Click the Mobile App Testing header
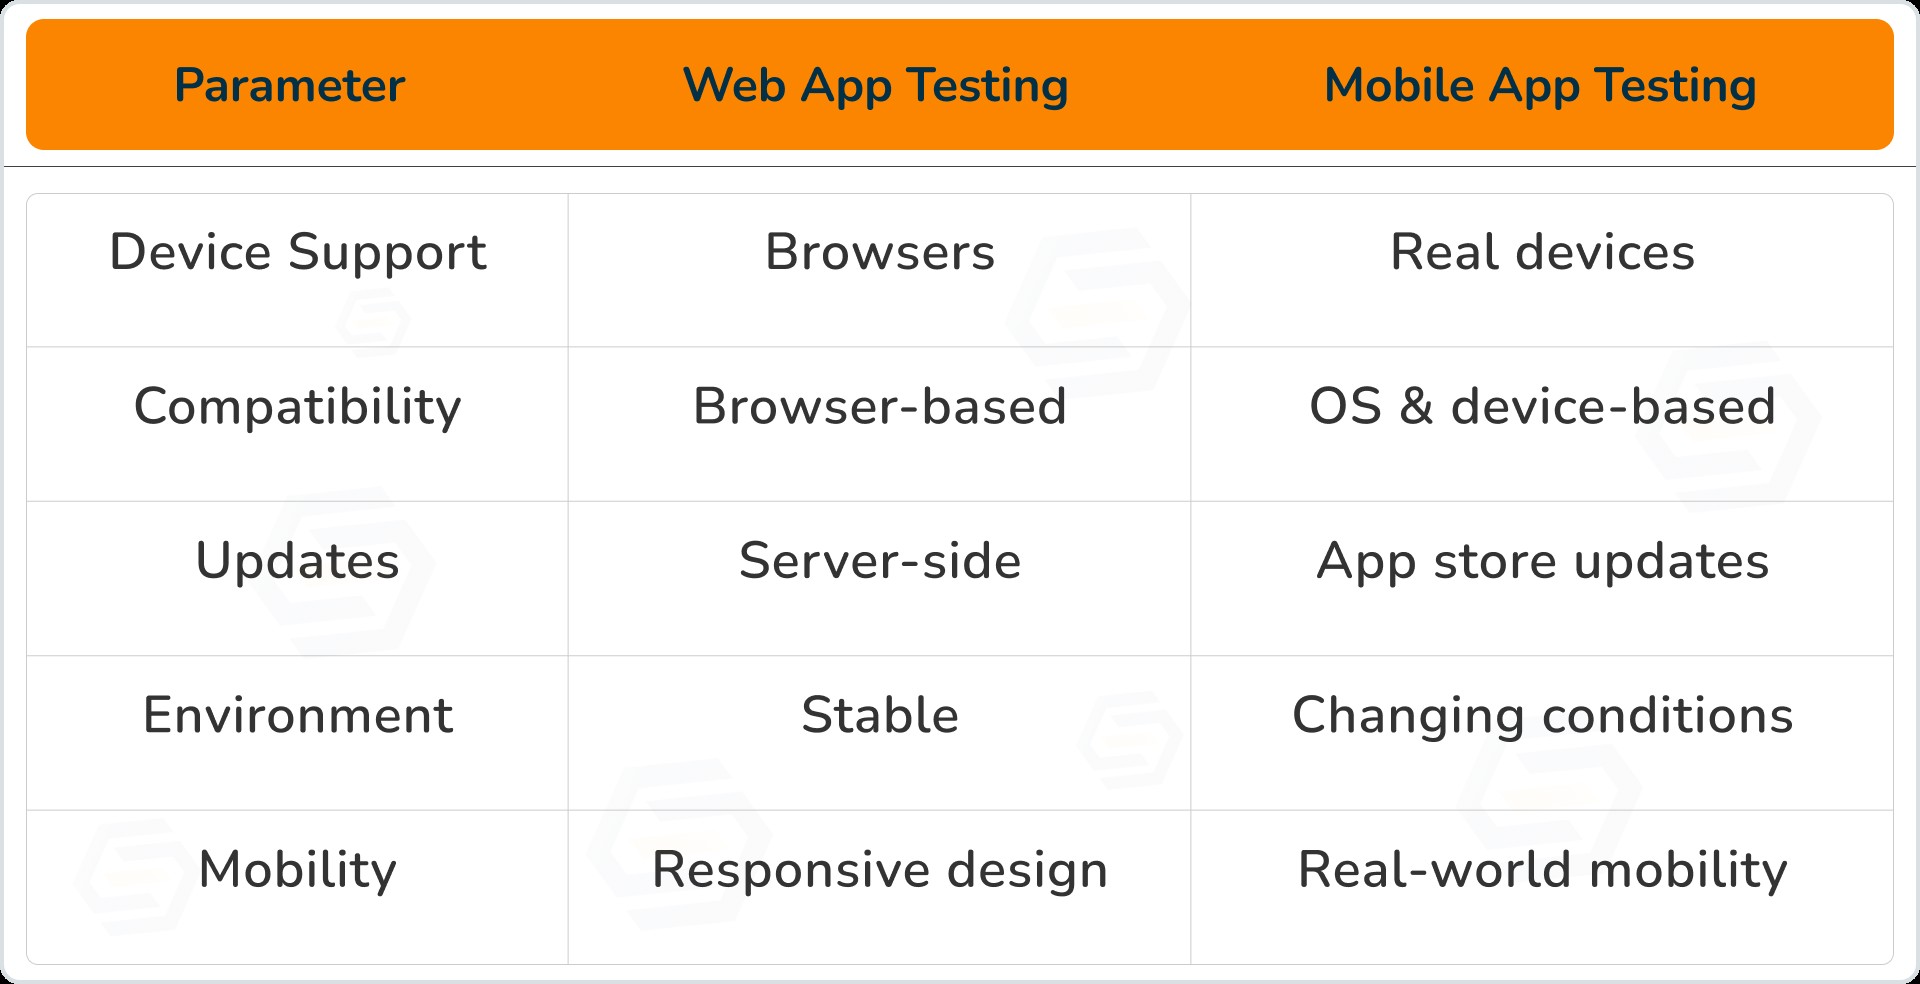Viewport: 1920px width, 984px height. point(1540,86)
